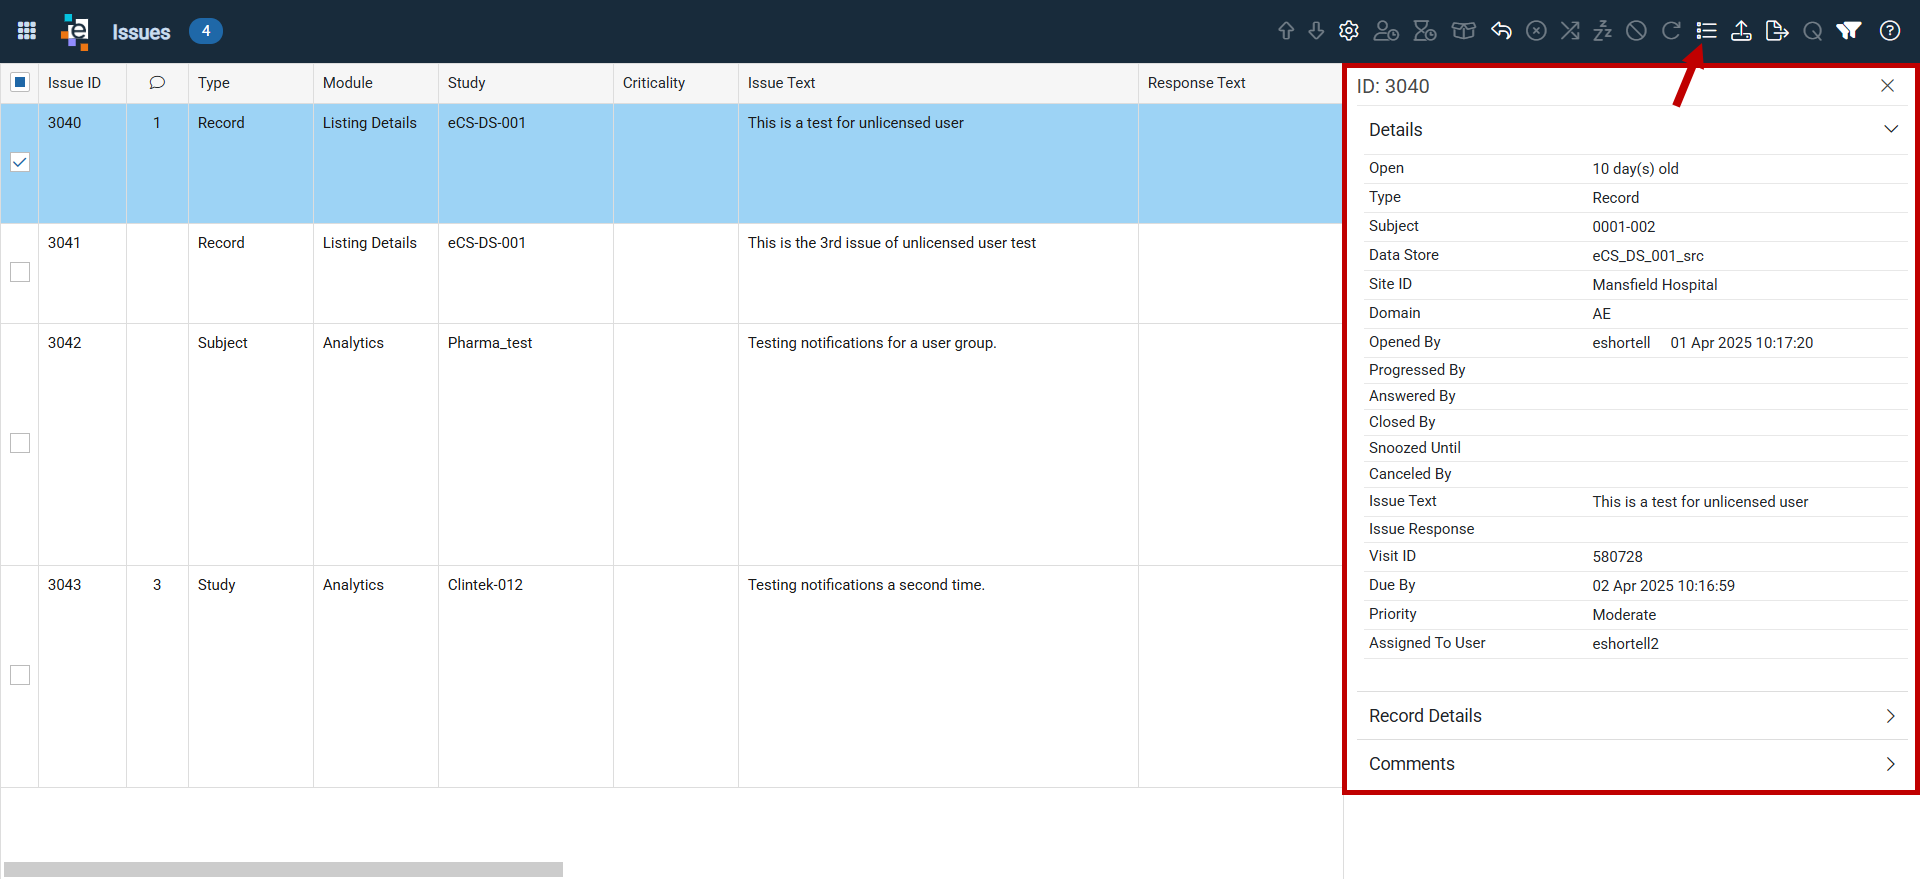Open the app launcher grid menu
This screenshot has width=1920, height=879.
click(x=27, y=31)
